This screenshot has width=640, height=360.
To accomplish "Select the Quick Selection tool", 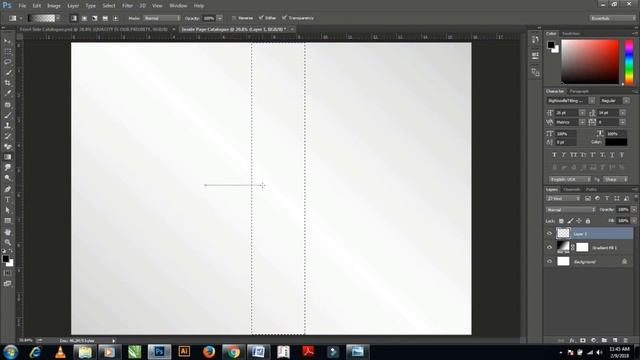I will (x=7, y=73).
